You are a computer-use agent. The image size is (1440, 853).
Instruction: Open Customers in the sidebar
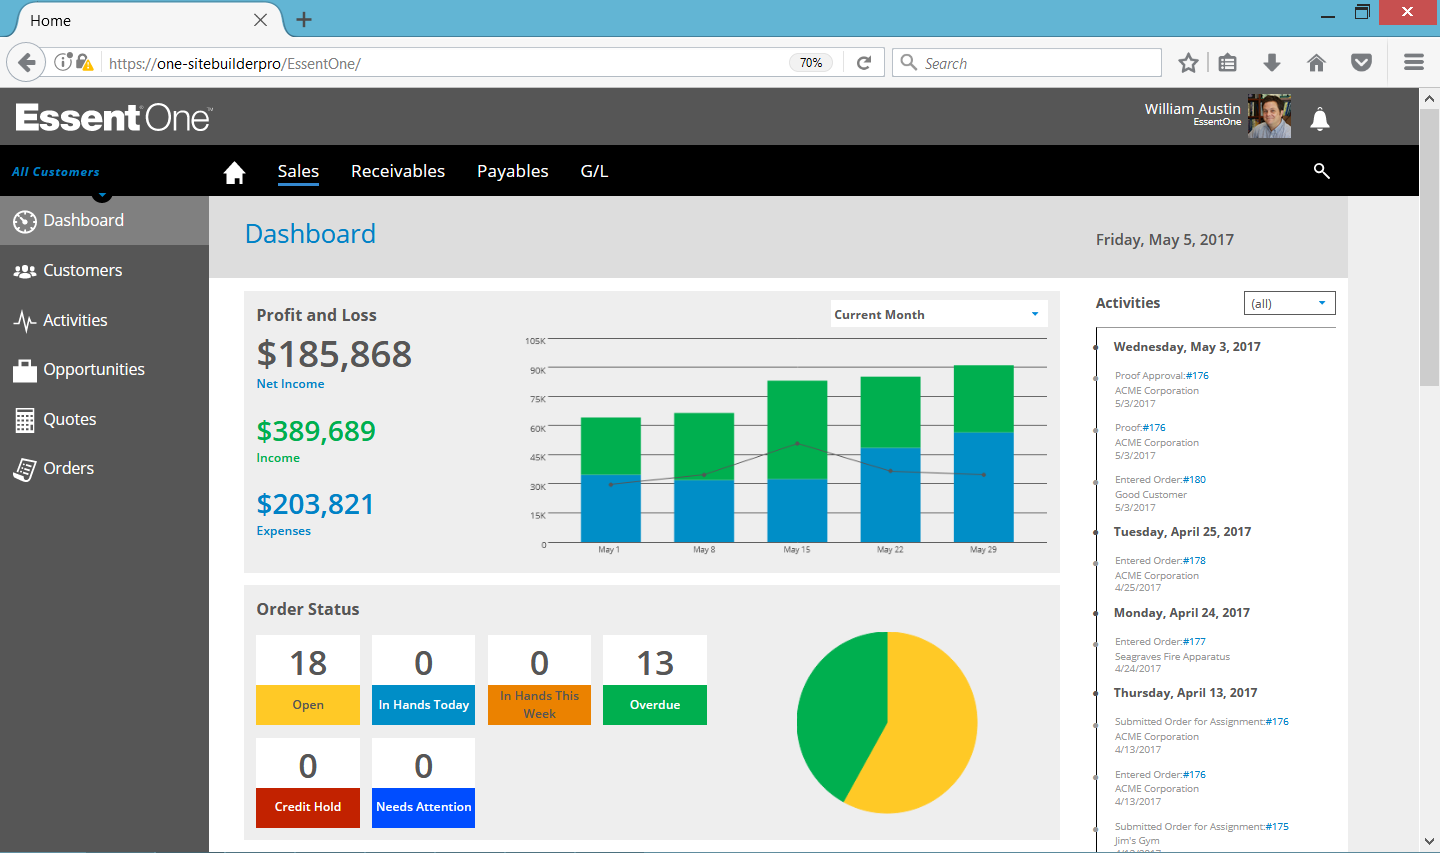click(104, 270)
